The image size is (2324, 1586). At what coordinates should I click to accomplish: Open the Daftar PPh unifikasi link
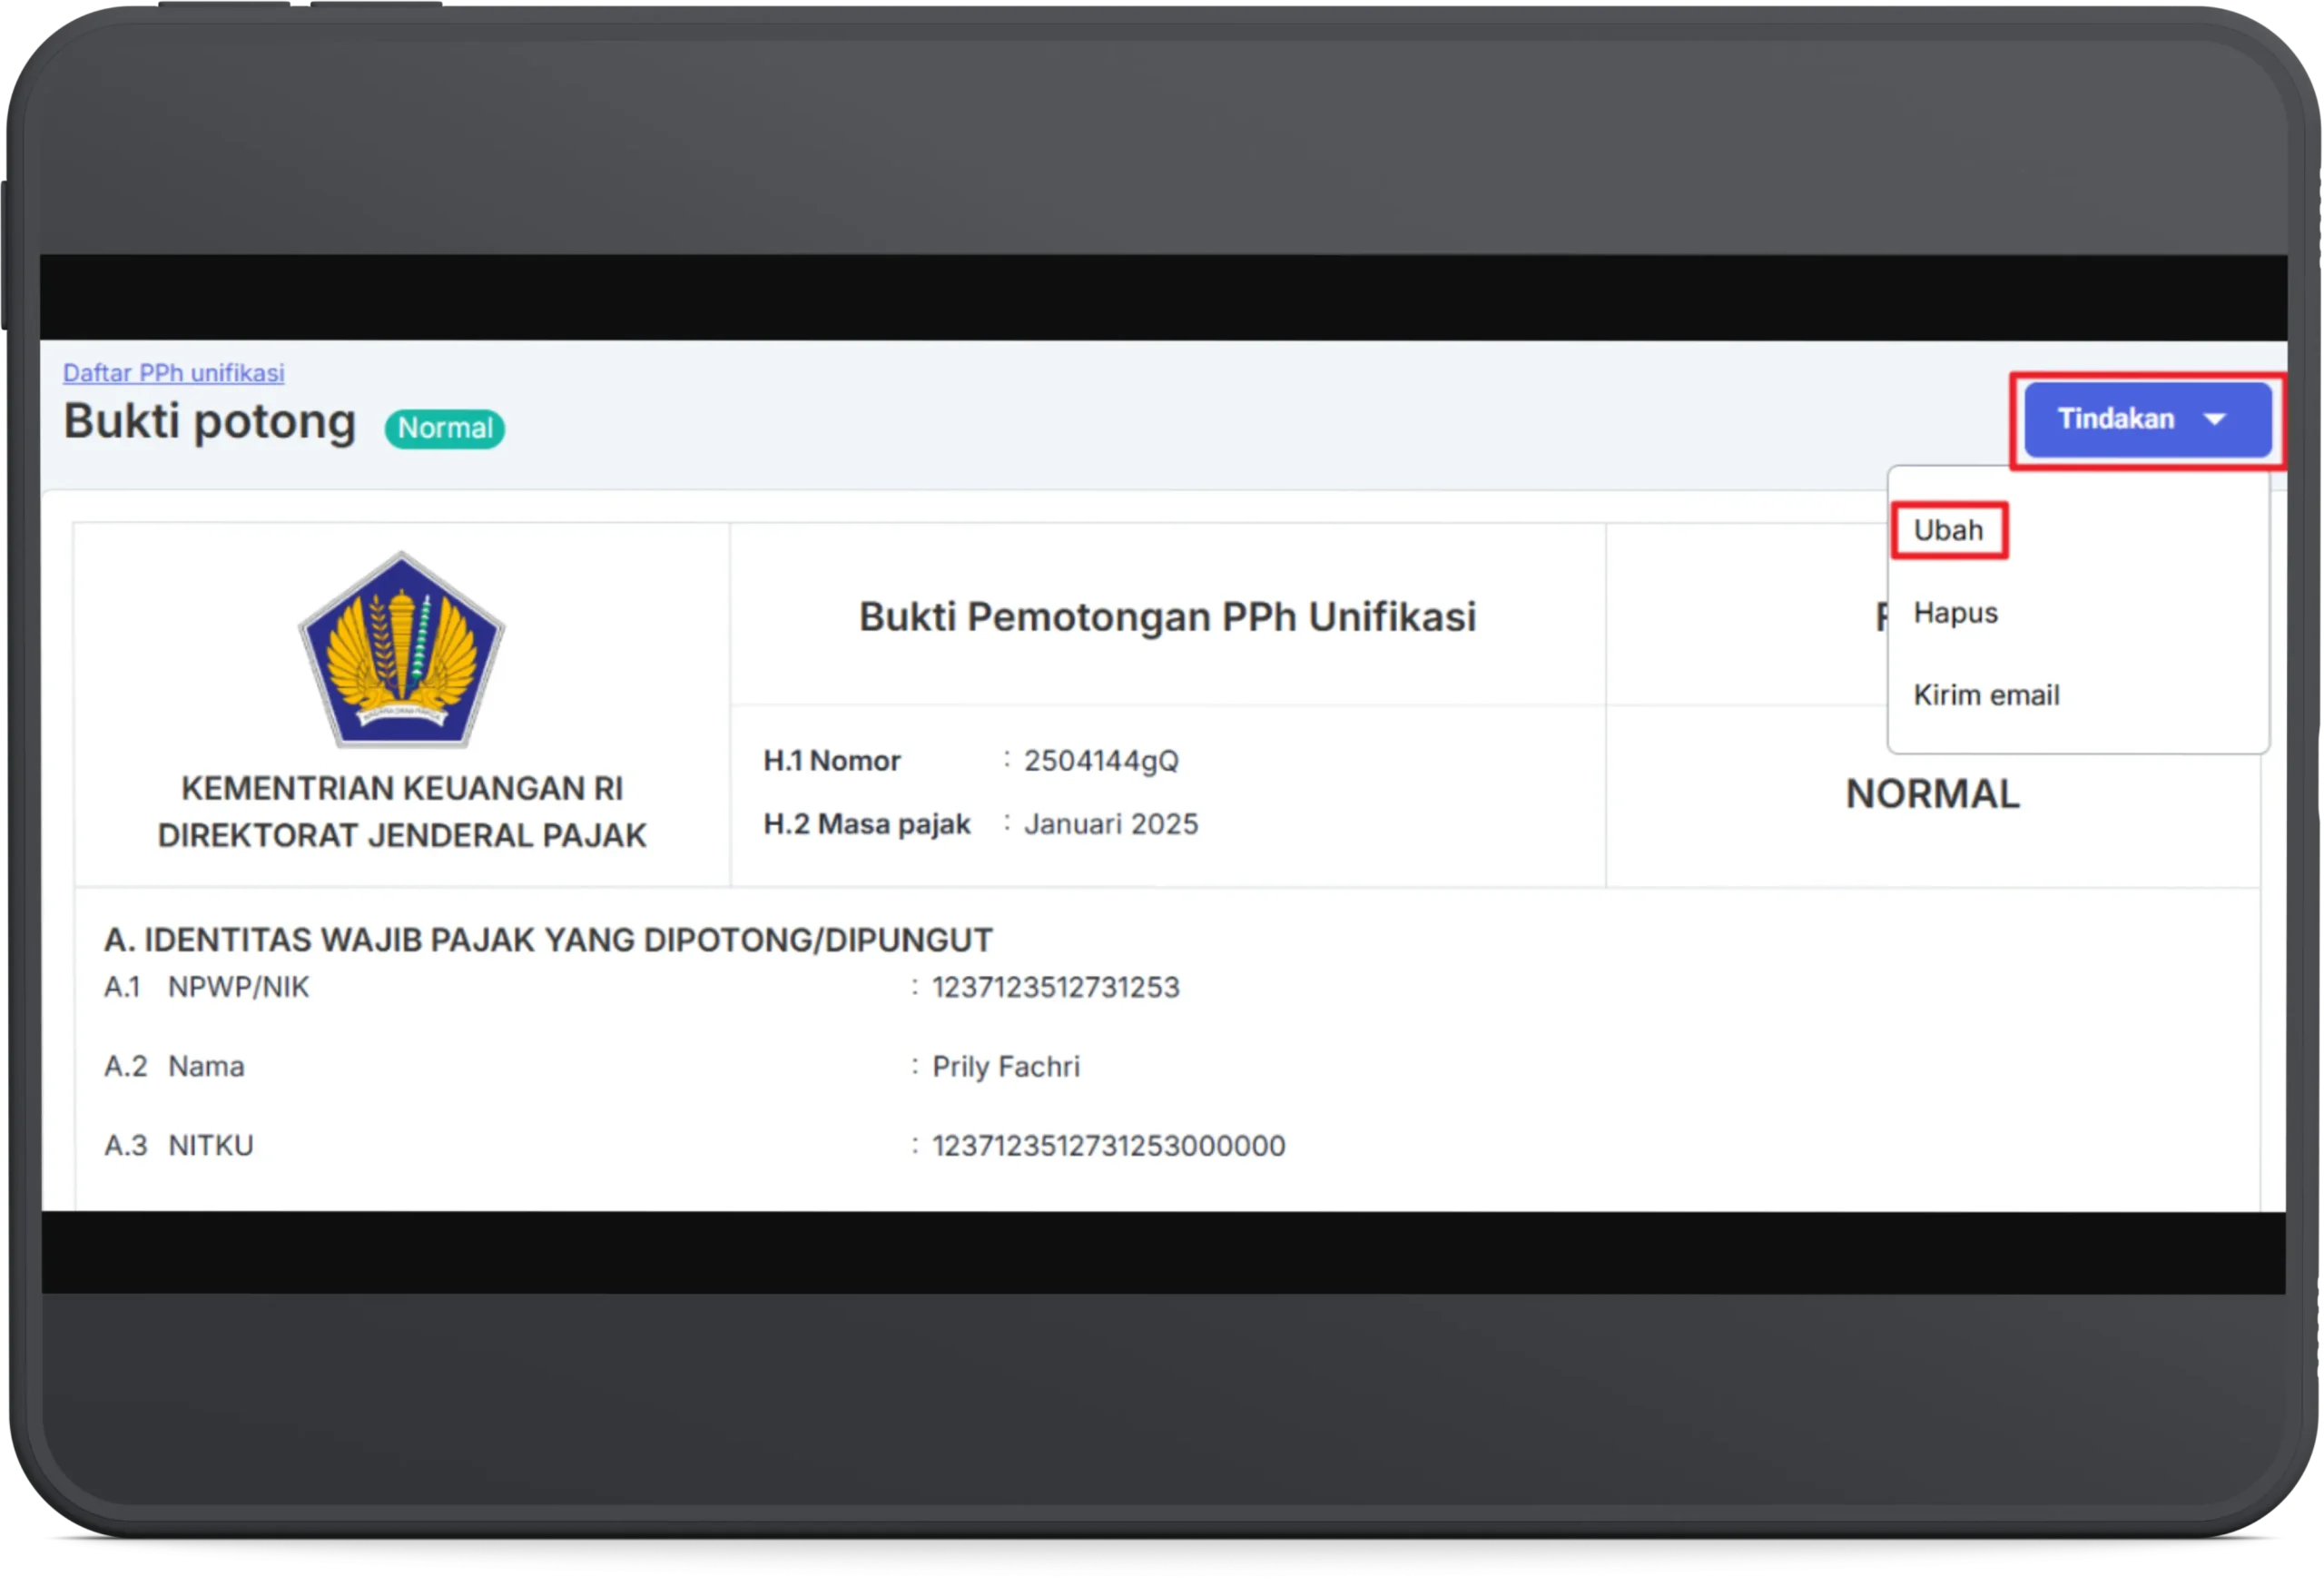point(173,372)
